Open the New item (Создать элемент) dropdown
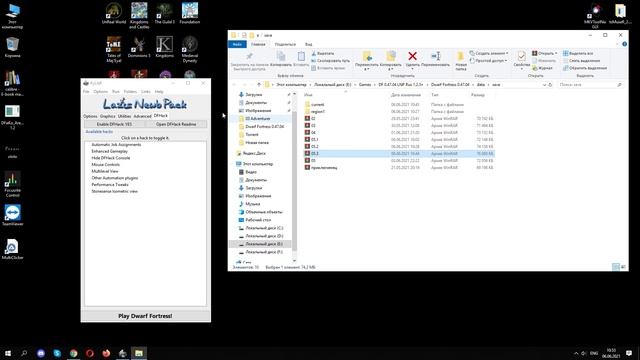Image resolution: width=640 pixels, height=360 pixels. coord(489,53)
